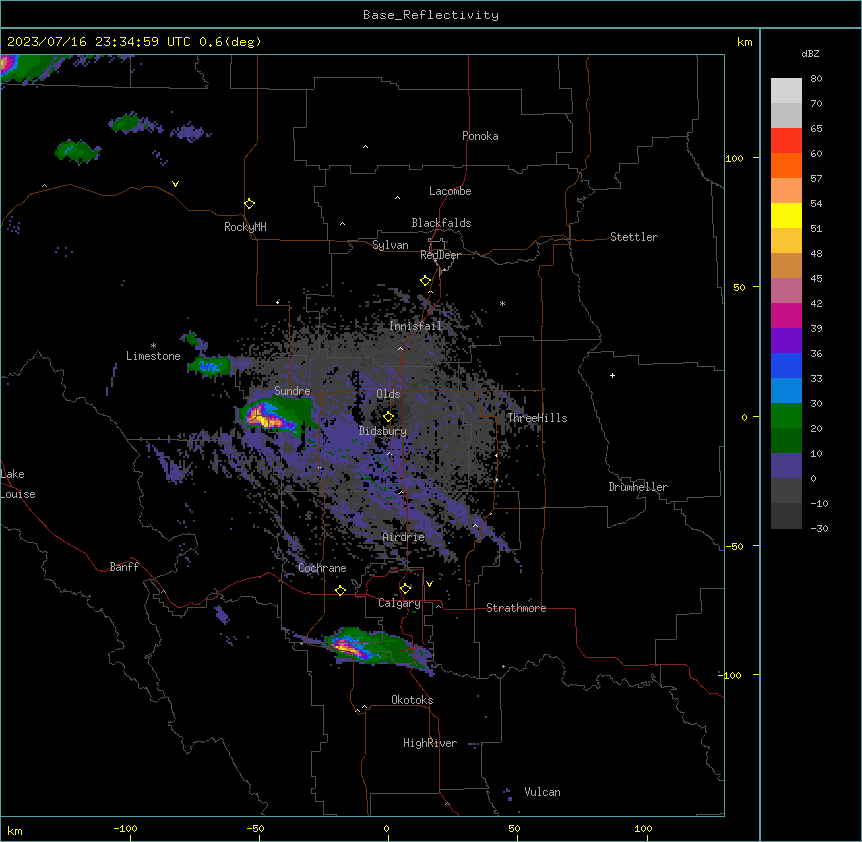862x842 pixels.
Task: Click the light gray 80 dBZ legend swatch
Action: click(x=786, y=91)
